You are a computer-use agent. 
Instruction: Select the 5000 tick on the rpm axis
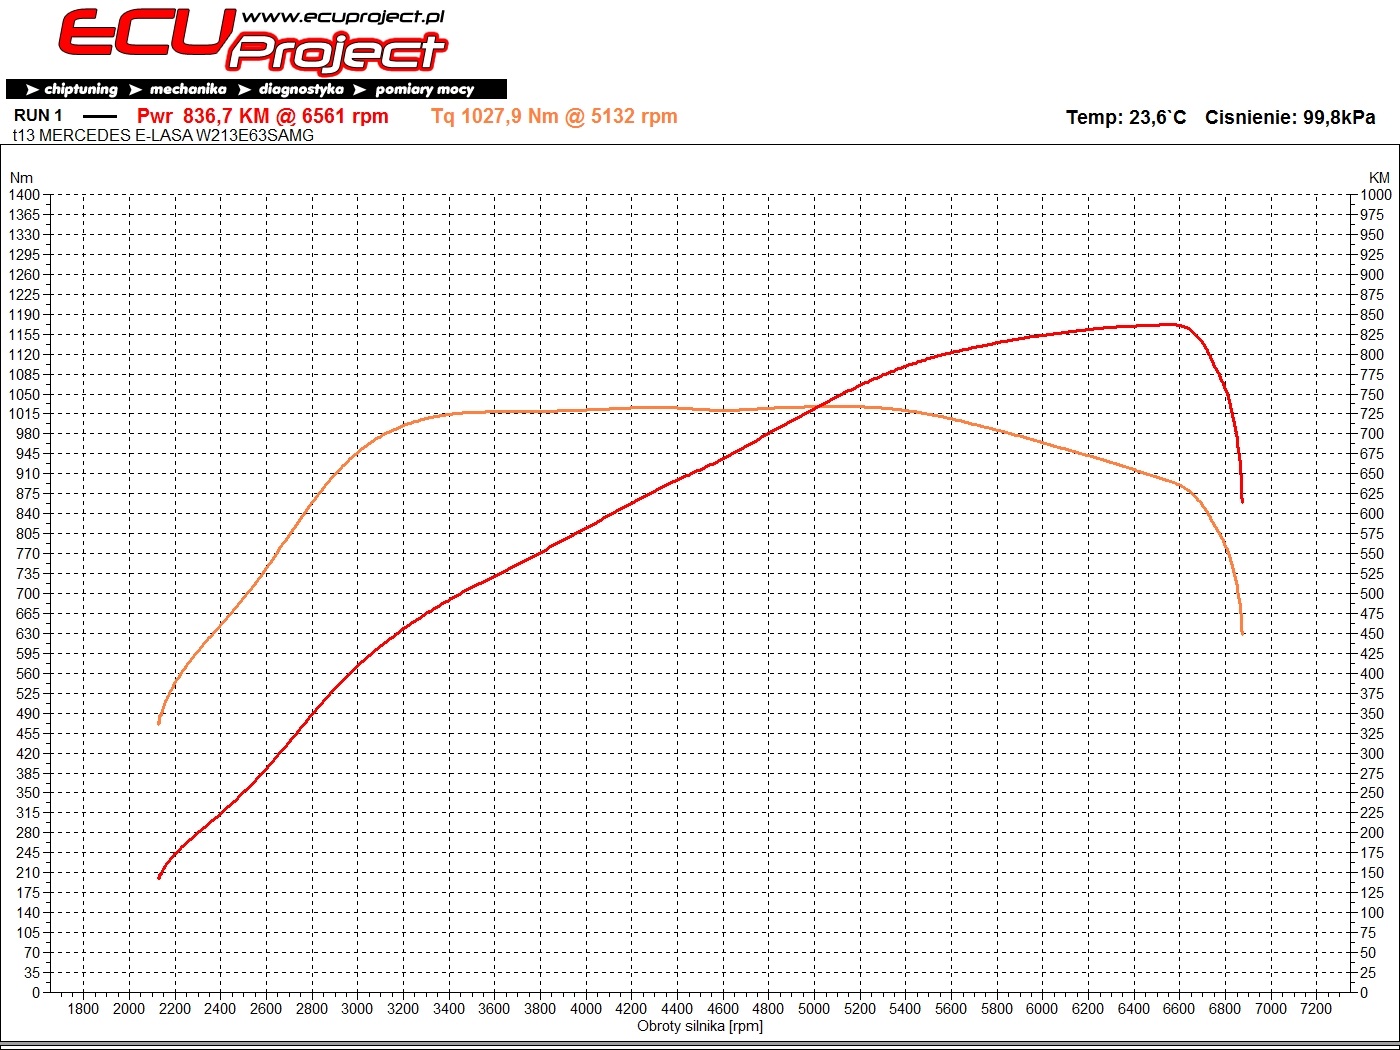[814, 1008]
